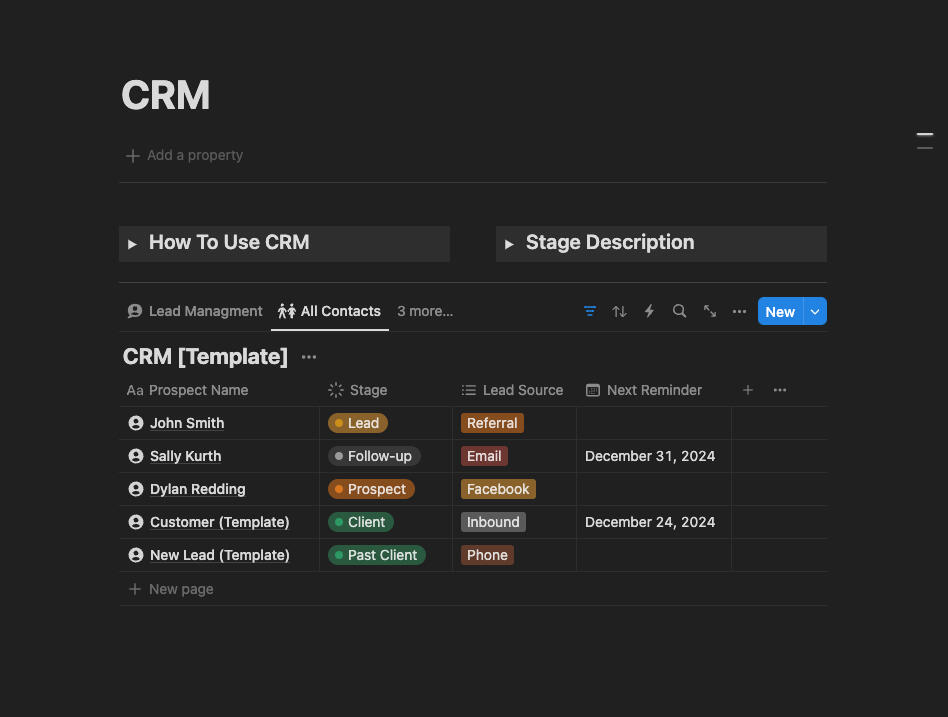948x717 pixels.
Task: Open column header three-dot properties menu
Action: 780,390
